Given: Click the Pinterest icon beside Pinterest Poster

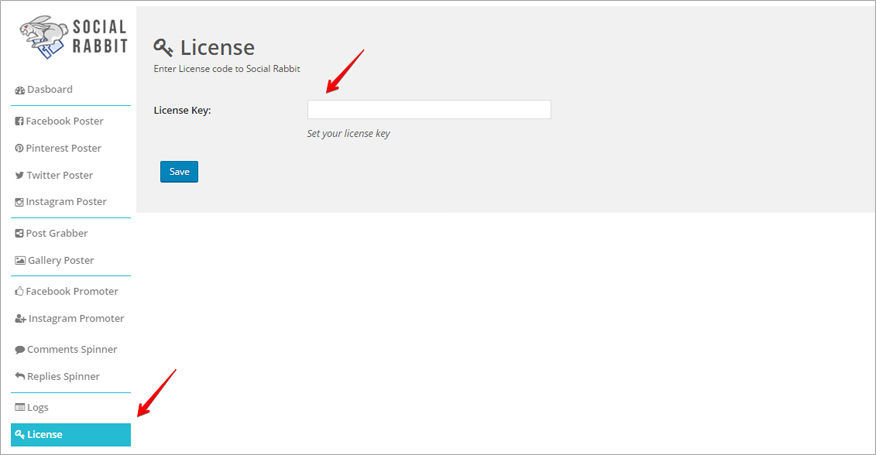Looking at the screenshot, I should click(19, 148).
